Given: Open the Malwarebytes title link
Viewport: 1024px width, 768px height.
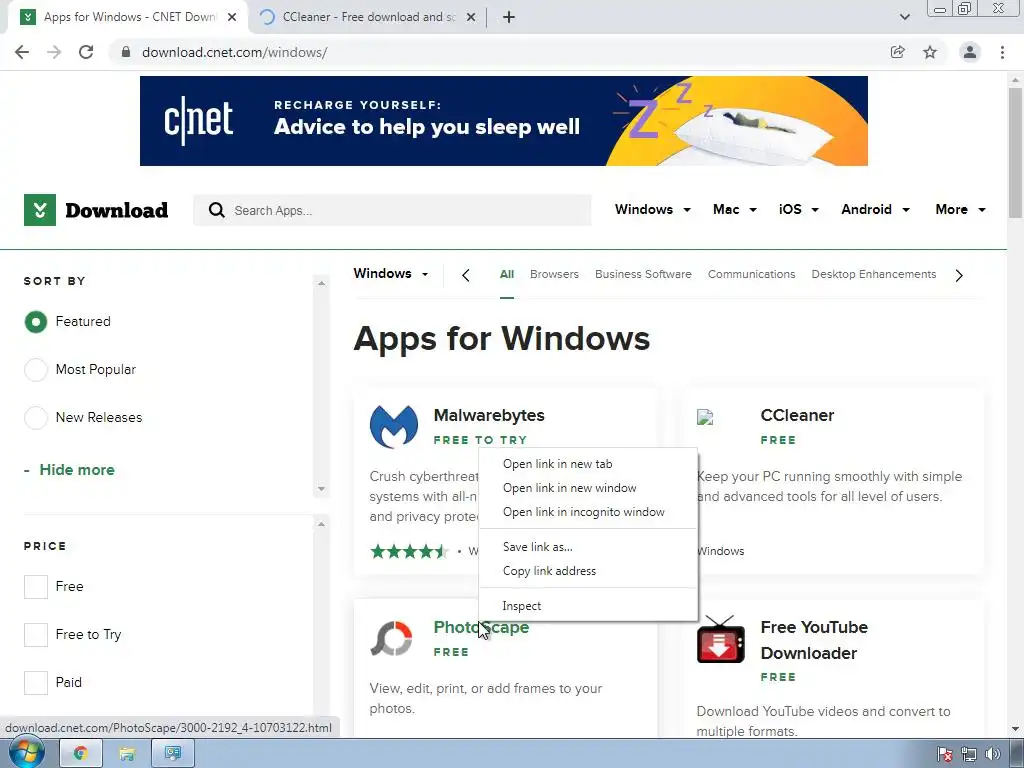Looking at the screenshot, I should (489, 415).
